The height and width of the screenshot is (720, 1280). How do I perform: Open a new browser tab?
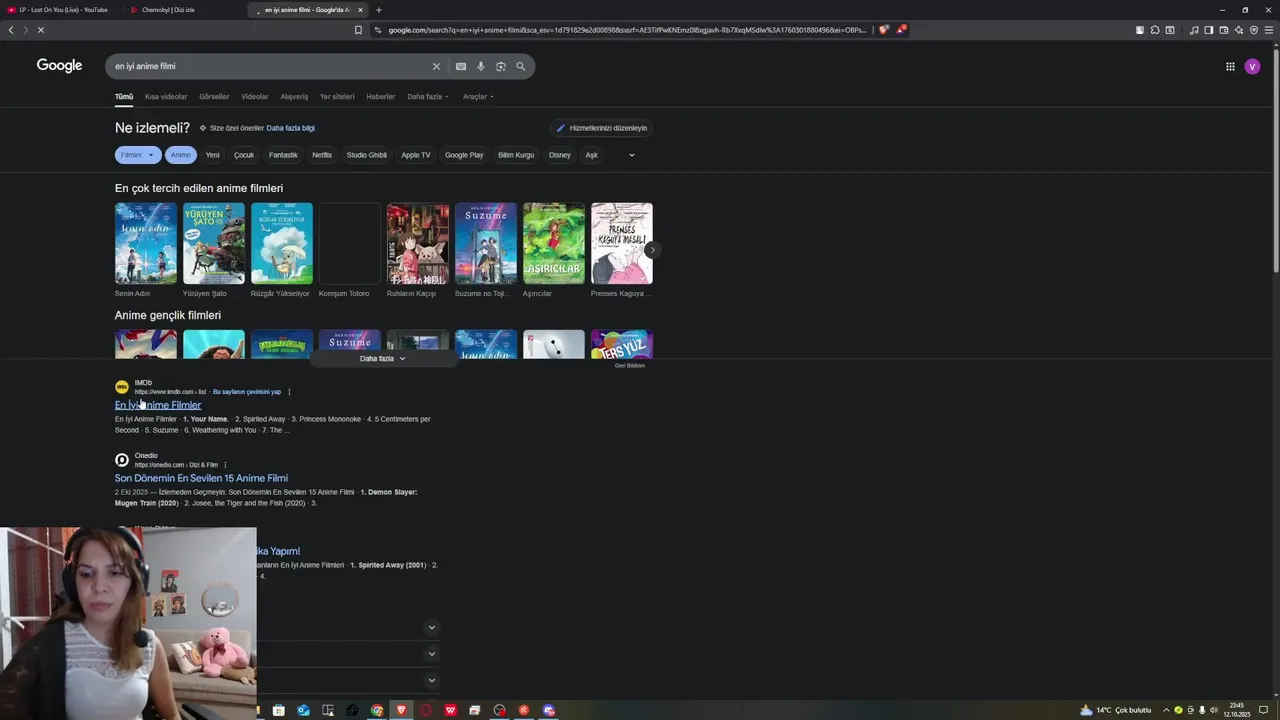point(378,10)
